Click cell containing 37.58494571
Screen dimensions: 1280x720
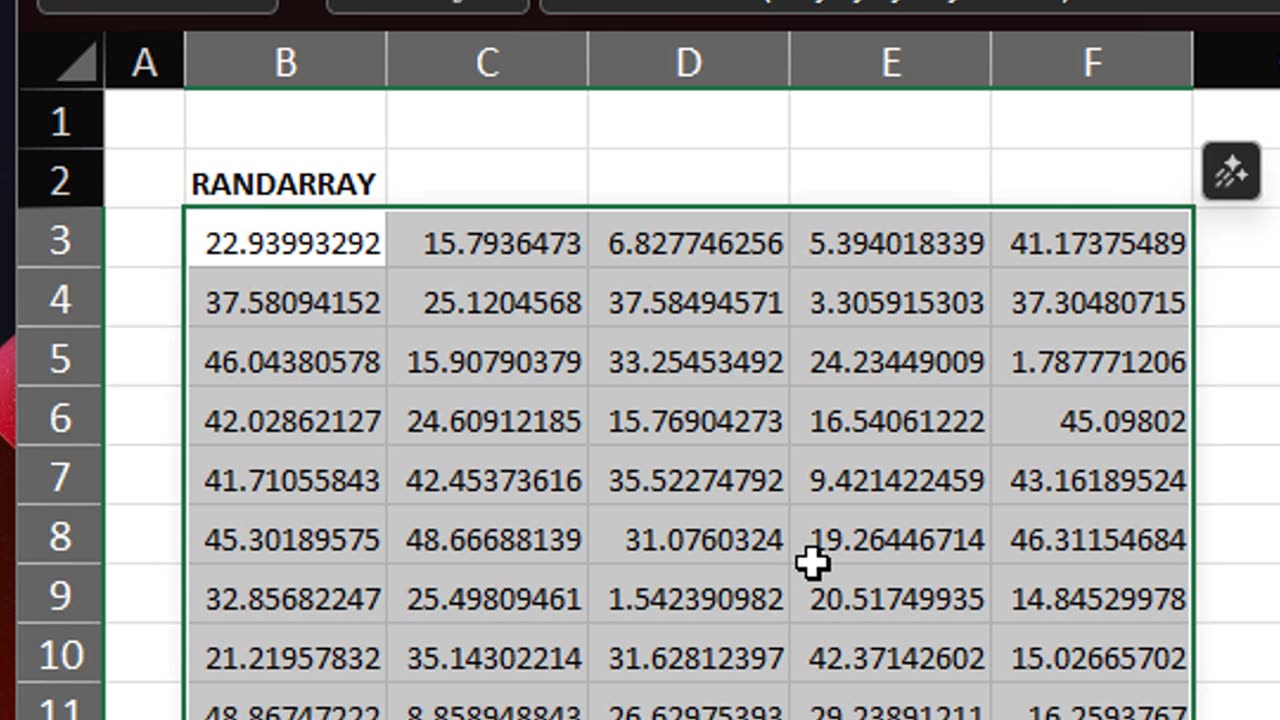pos(689,298)
